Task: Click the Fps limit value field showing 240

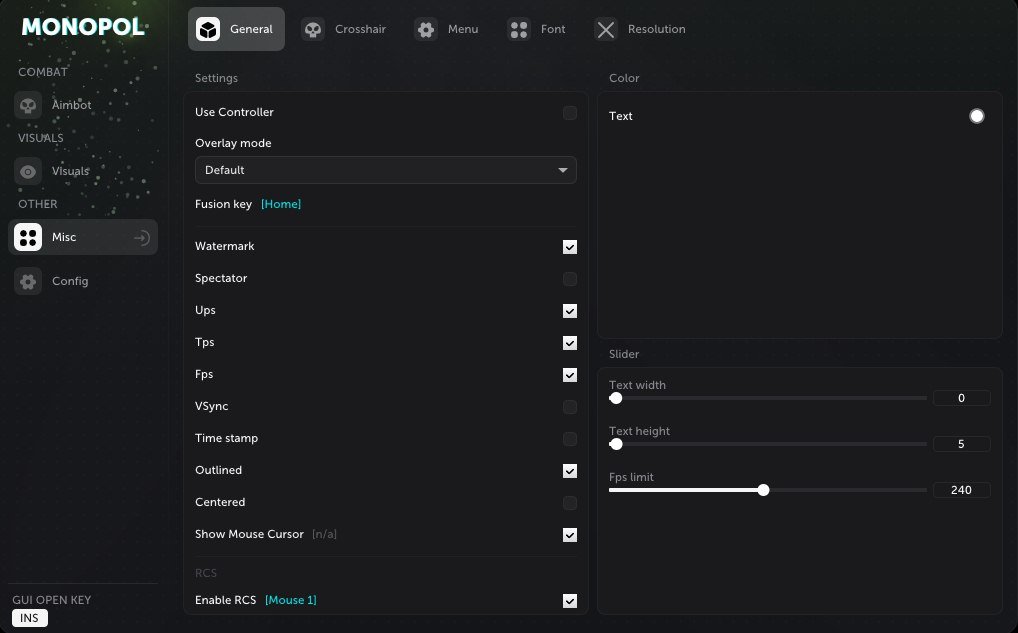Action: pyautogui.click(x=962, y=490)
